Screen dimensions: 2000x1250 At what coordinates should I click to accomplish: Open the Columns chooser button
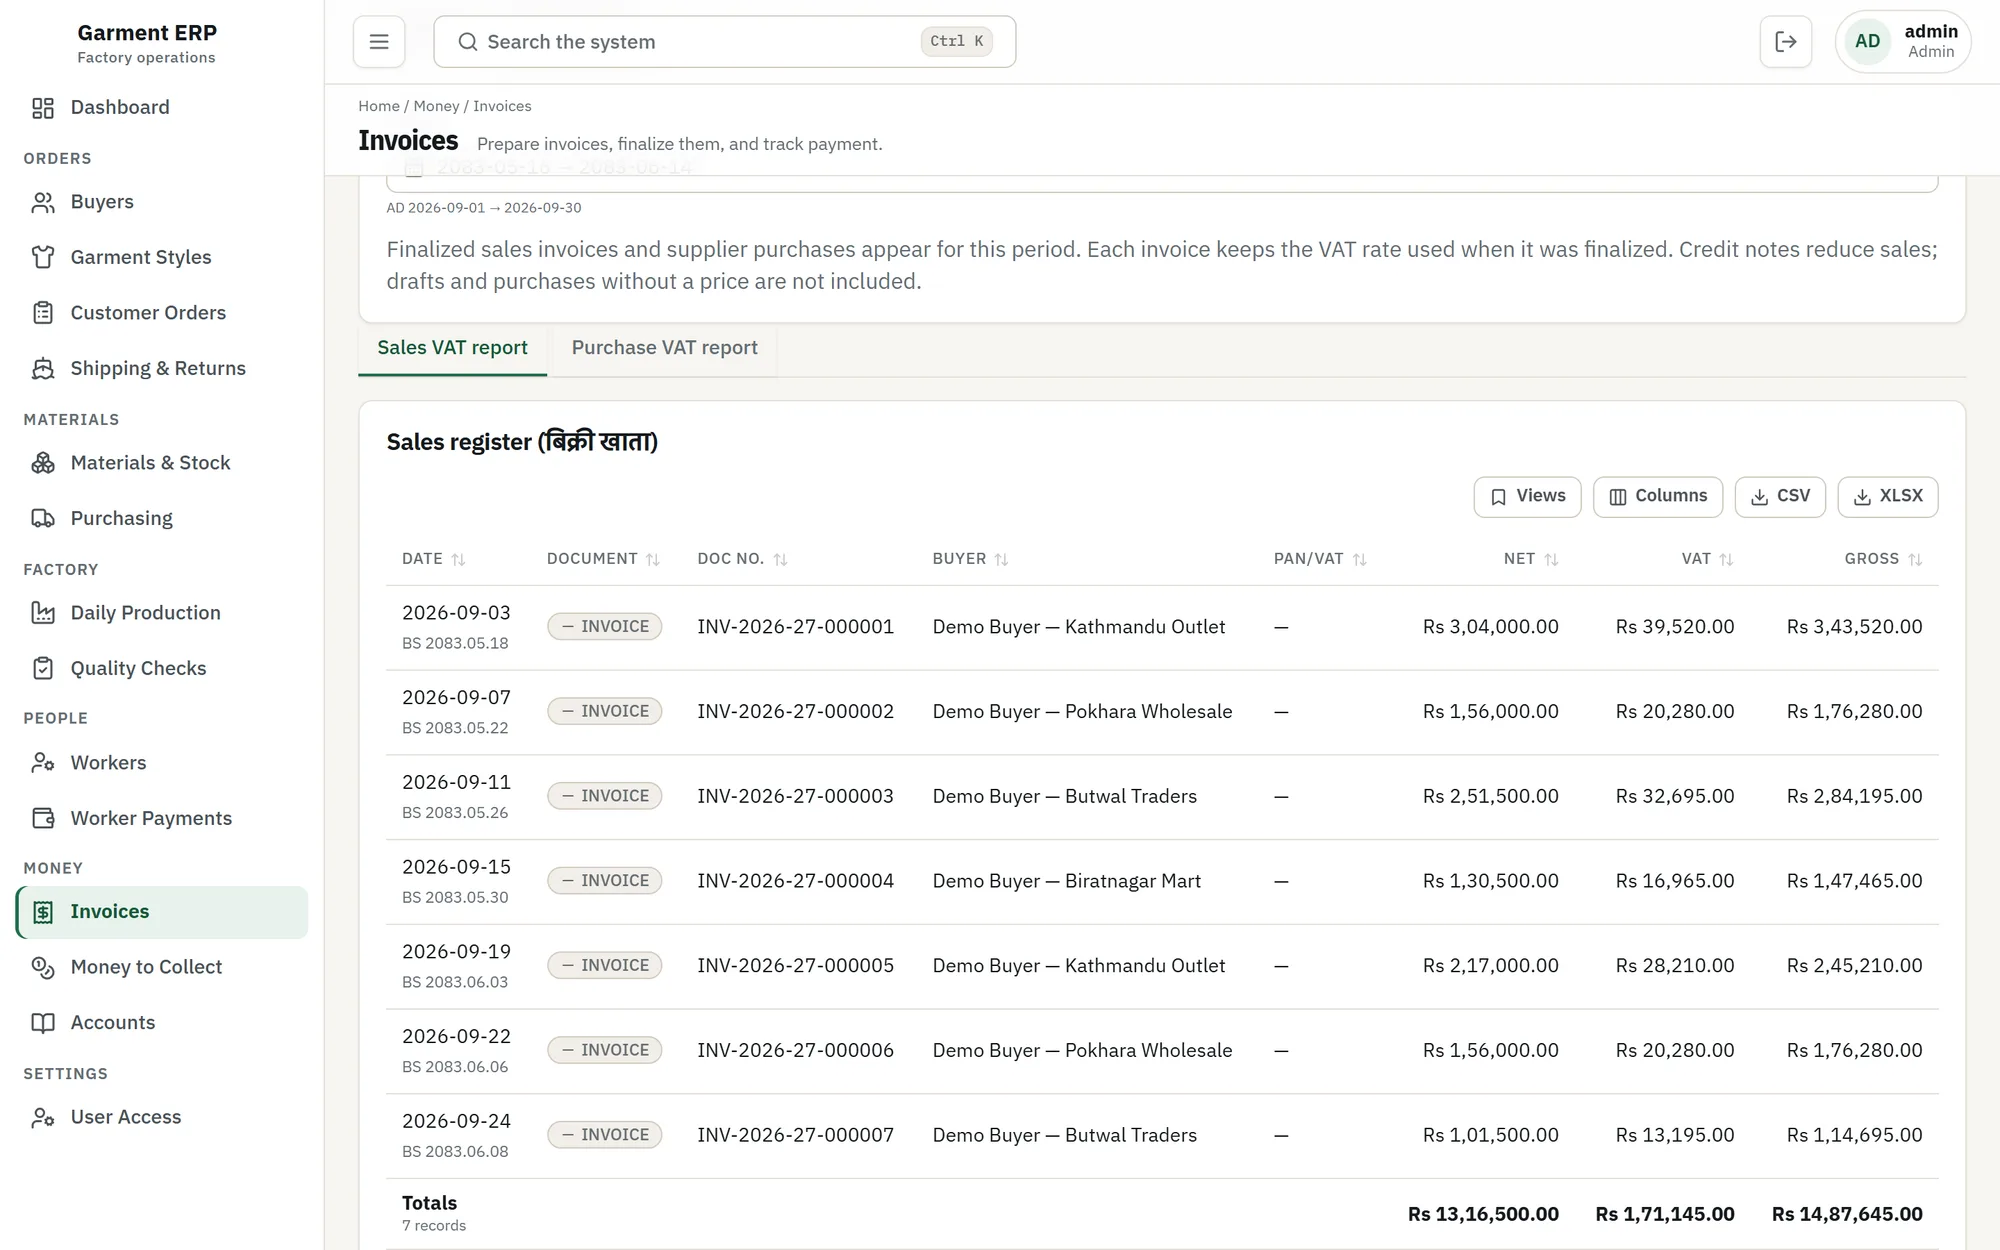point(1657,497)
